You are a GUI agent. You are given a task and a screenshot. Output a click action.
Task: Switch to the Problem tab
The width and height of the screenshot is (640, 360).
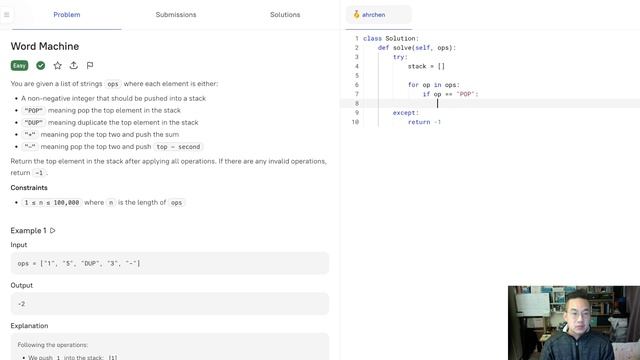(67, 15)
